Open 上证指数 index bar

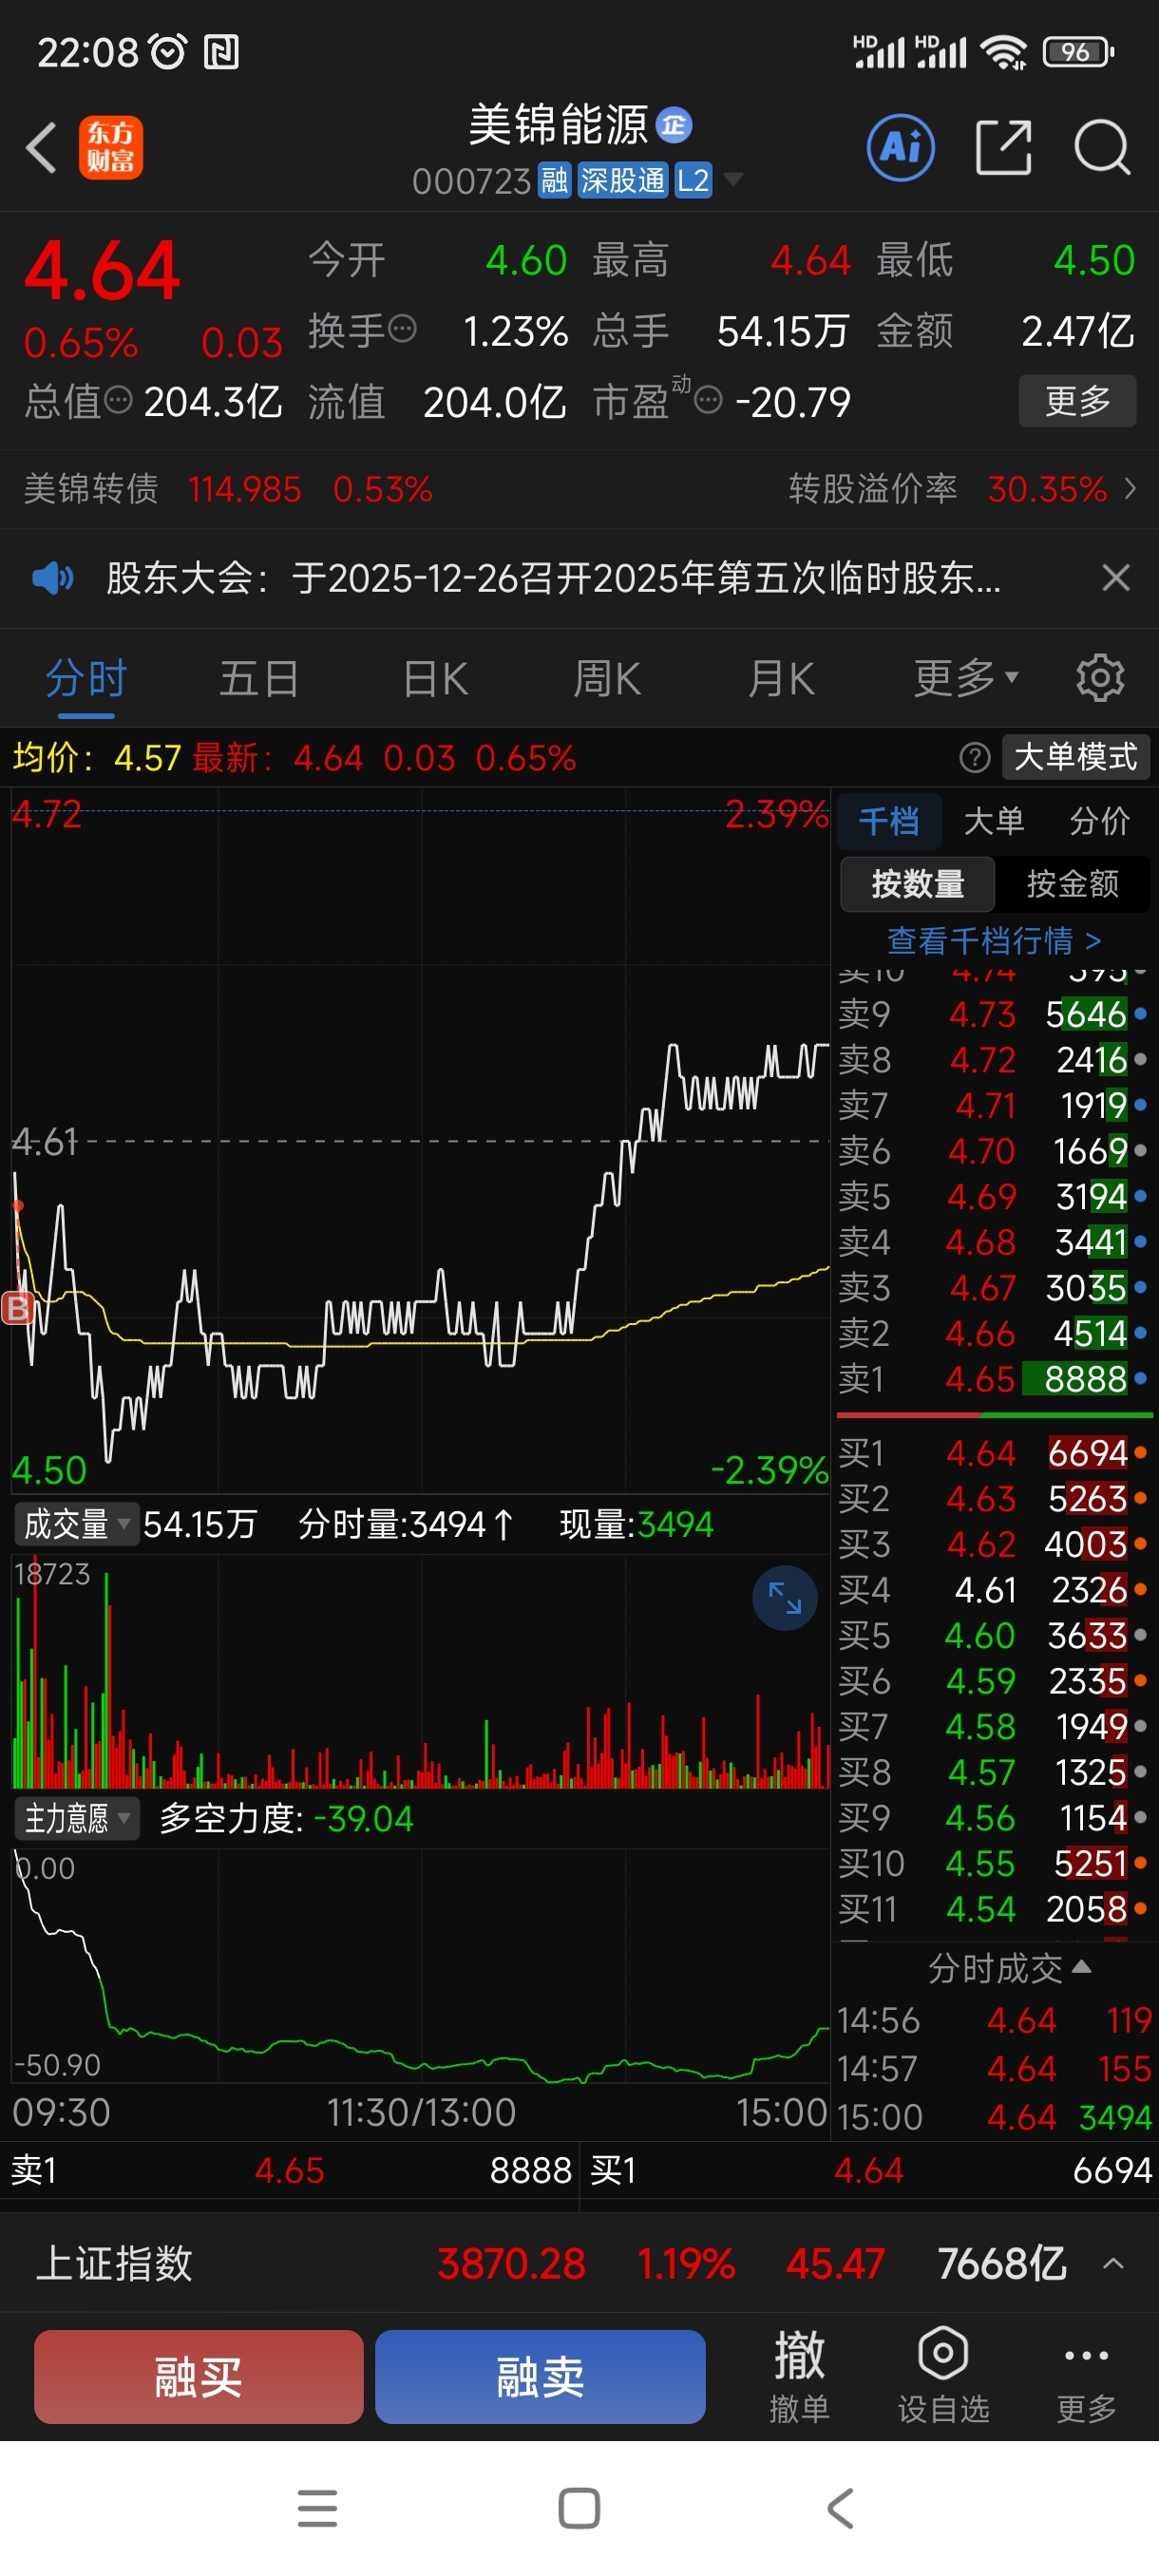579,2263
